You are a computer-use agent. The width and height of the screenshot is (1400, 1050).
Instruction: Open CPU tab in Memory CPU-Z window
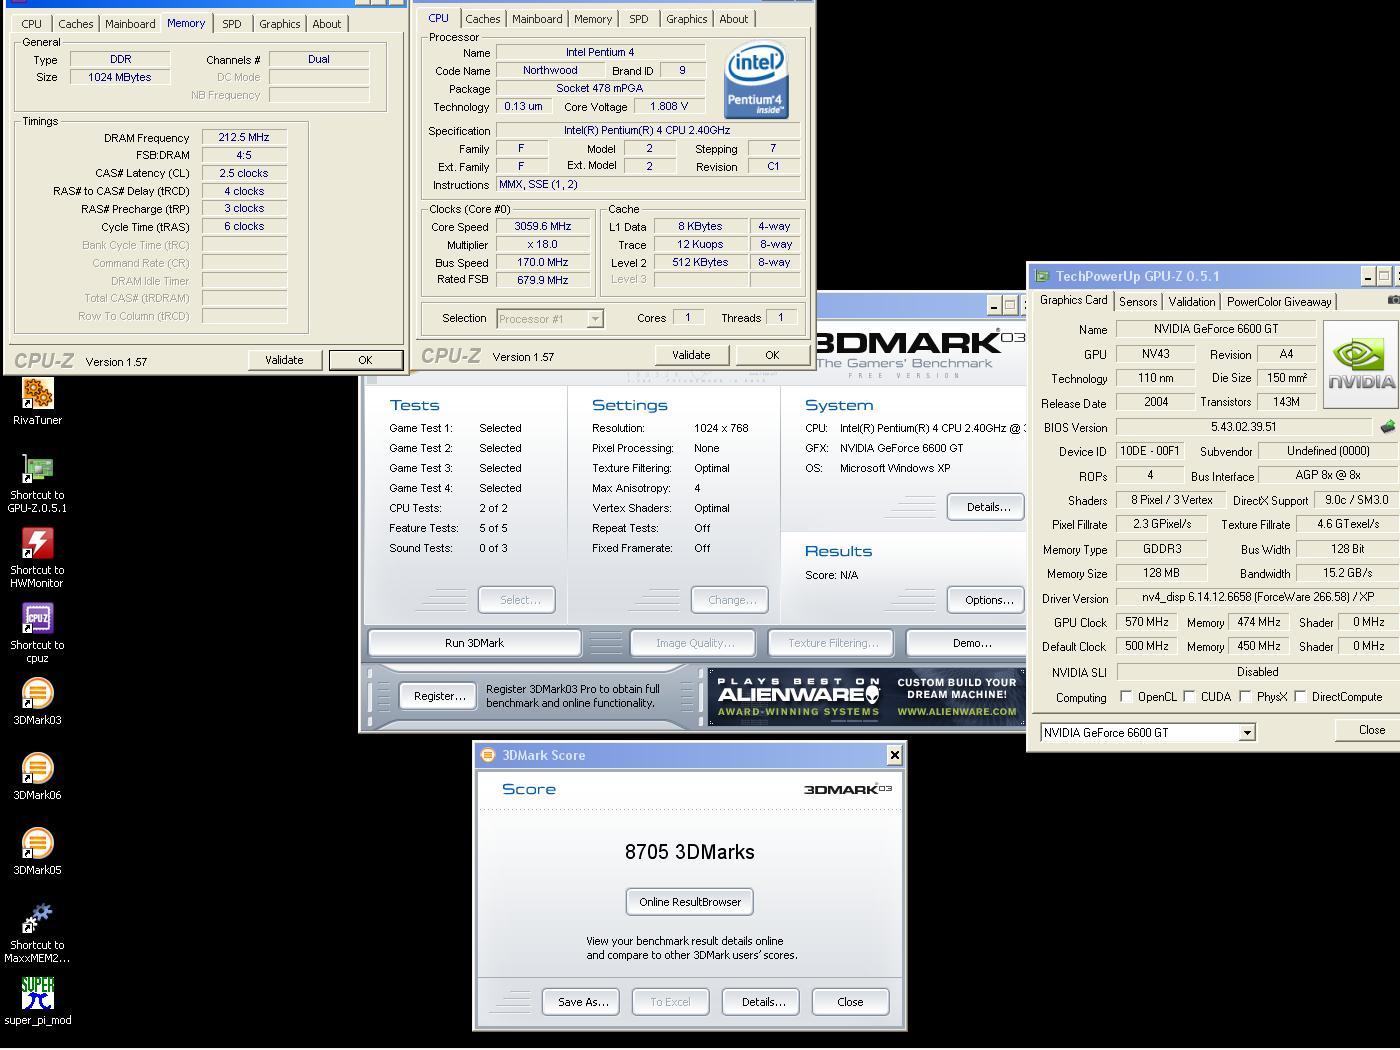[32, 24]
